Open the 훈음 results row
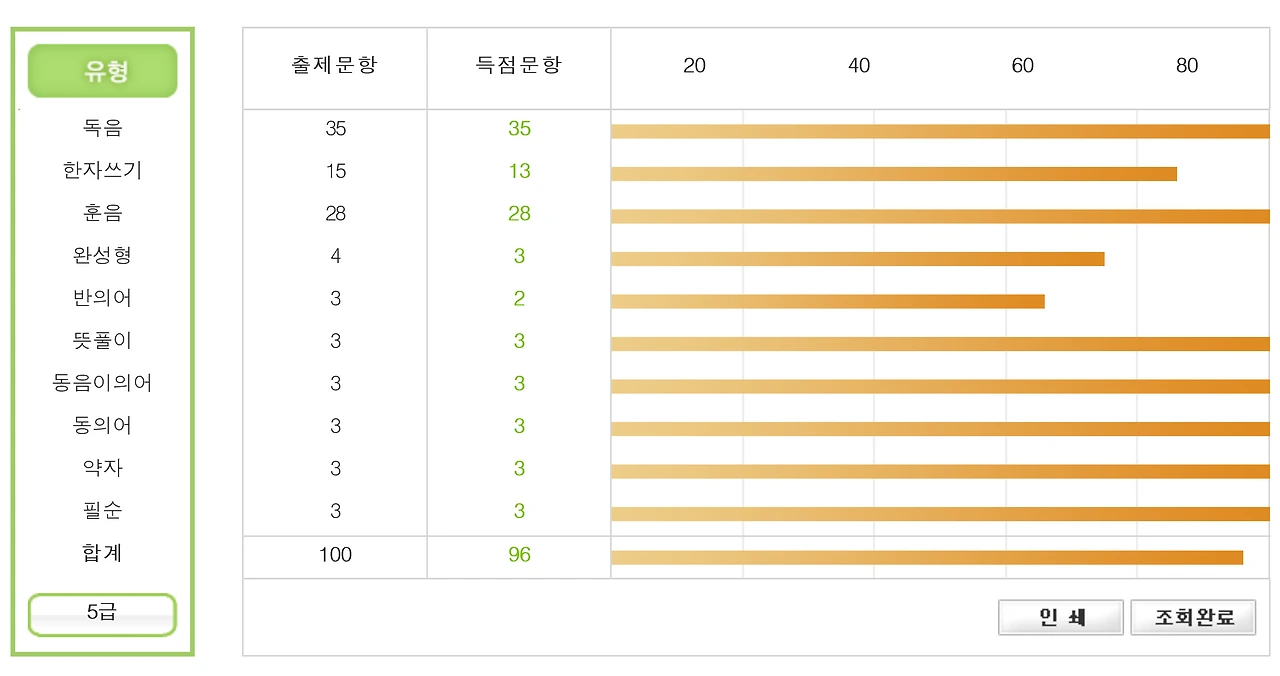Image resolution: width=1280 pixels, height=676 pixels. click(x=100, y=213)
